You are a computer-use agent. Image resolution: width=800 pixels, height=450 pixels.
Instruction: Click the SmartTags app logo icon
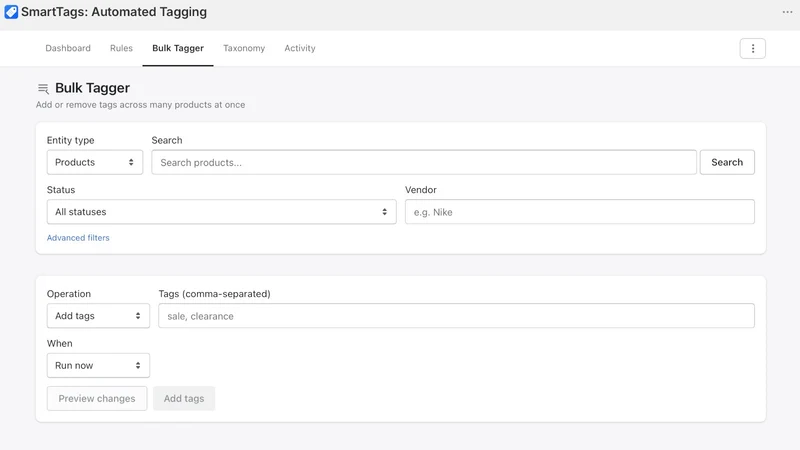pos(11,12)
